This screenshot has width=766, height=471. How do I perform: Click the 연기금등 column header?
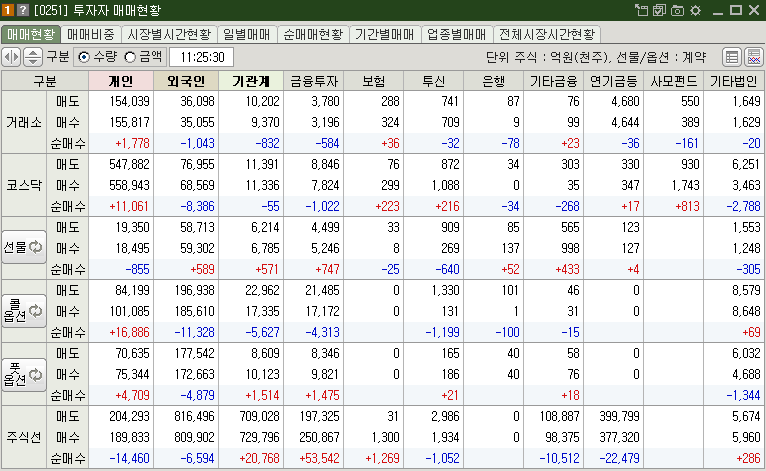(614, 81)
